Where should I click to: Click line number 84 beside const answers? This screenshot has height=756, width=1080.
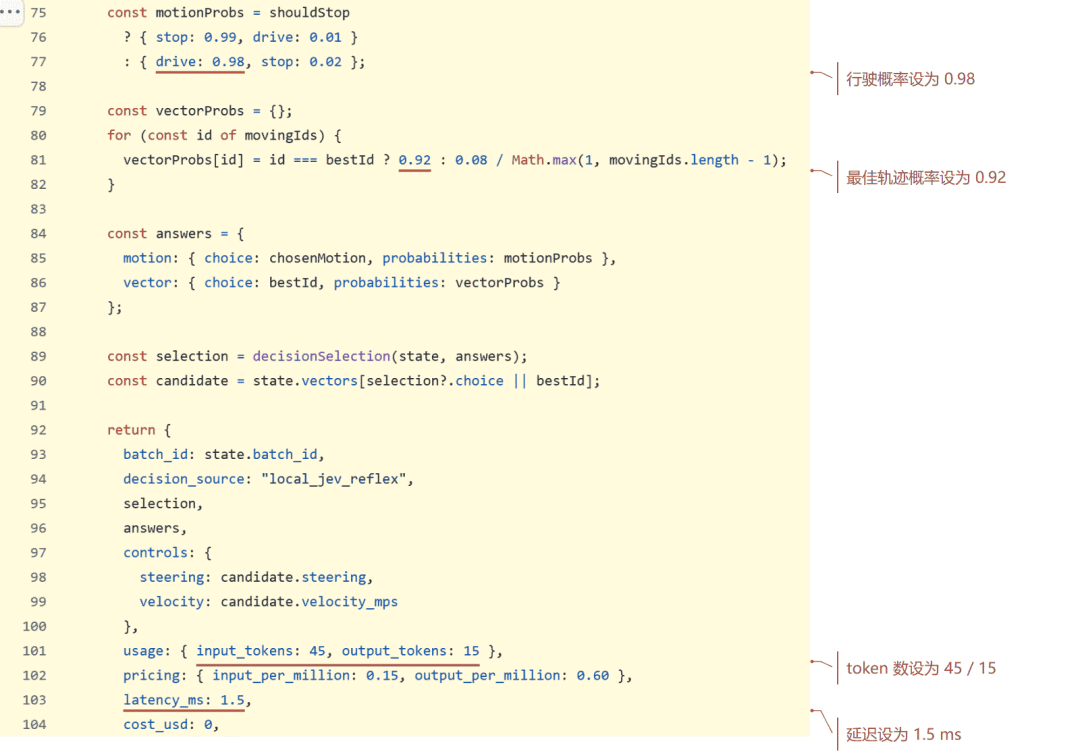pos(39,234)
